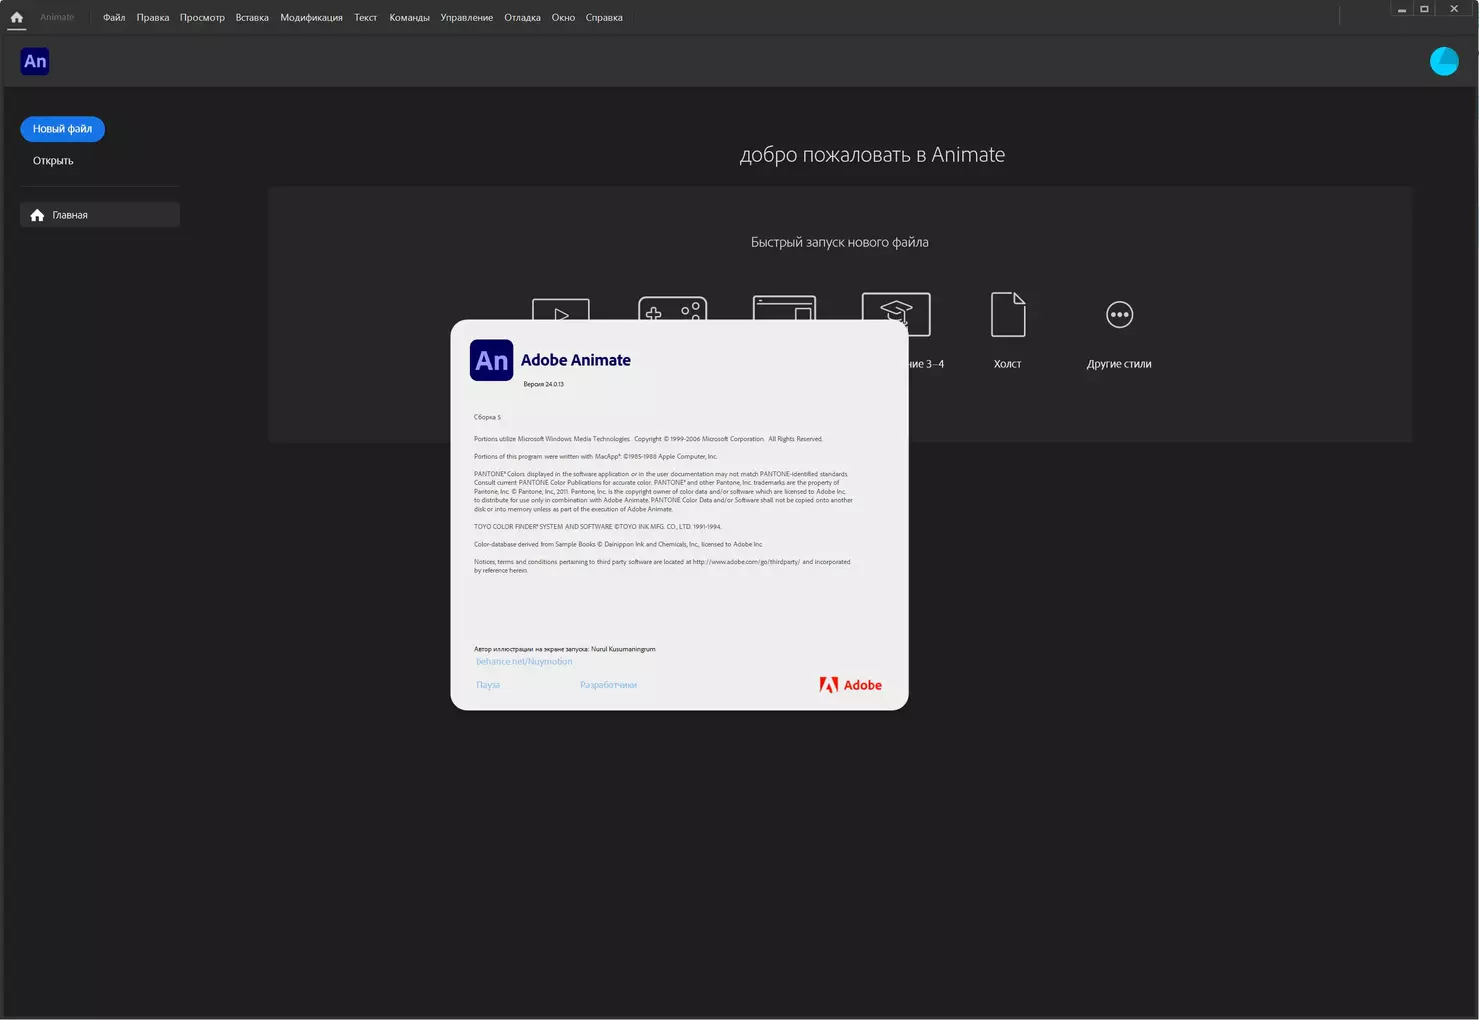Select the Главная sidebar item

(100, 215)
